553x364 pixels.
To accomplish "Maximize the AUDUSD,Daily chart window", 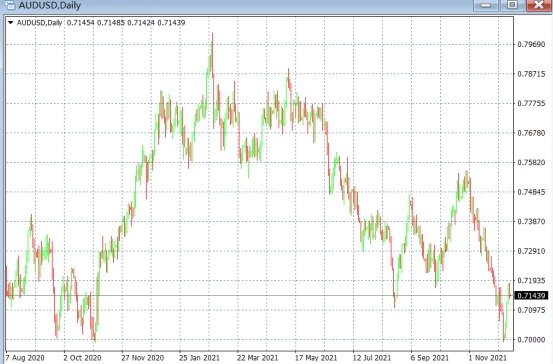I will [x=512, y=5].
